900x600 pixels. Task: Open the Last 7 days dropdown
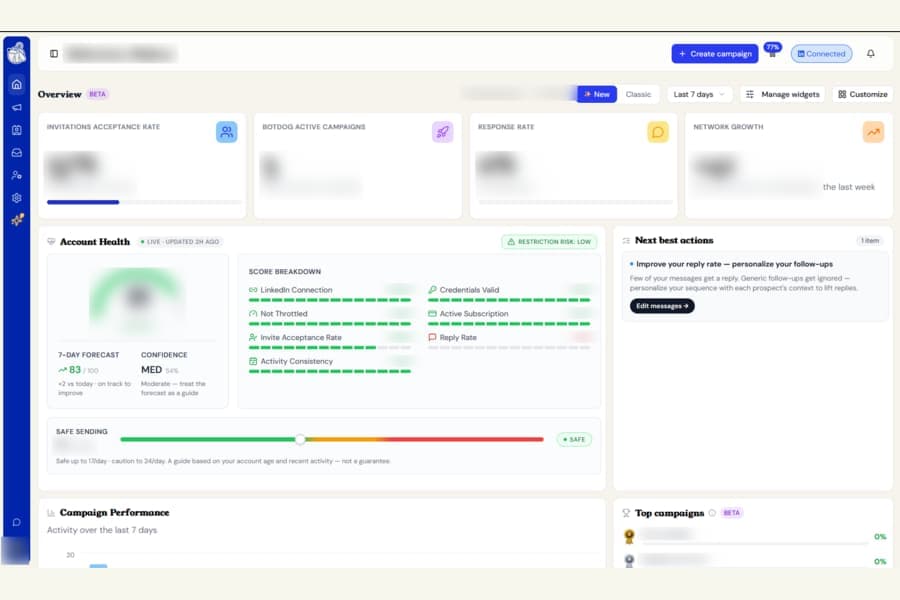700,94
